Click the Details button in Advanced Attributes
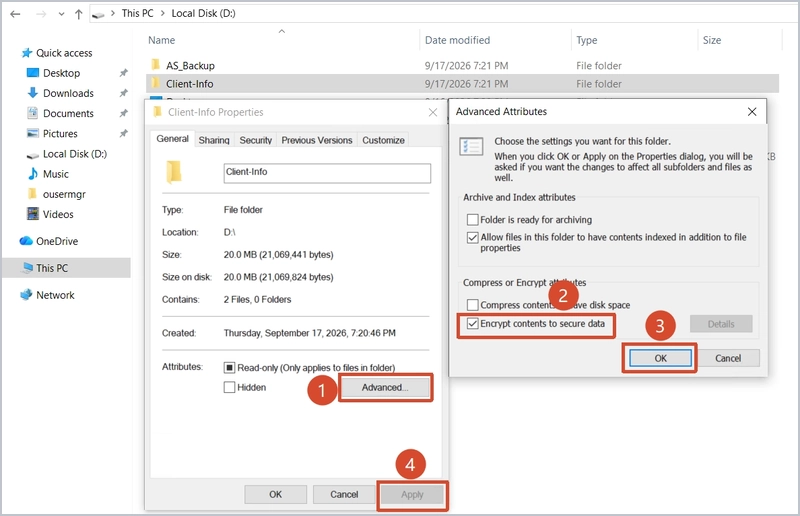Screen dimensions: 800x516 point(721,324)
